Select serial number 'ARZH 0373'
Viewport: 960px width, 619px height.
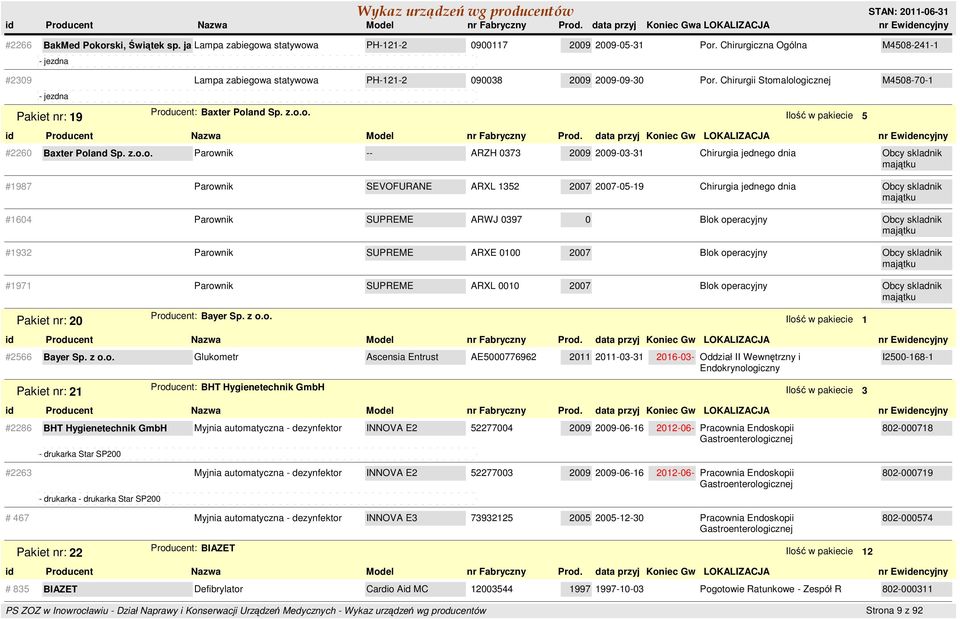tap(495, 153)
